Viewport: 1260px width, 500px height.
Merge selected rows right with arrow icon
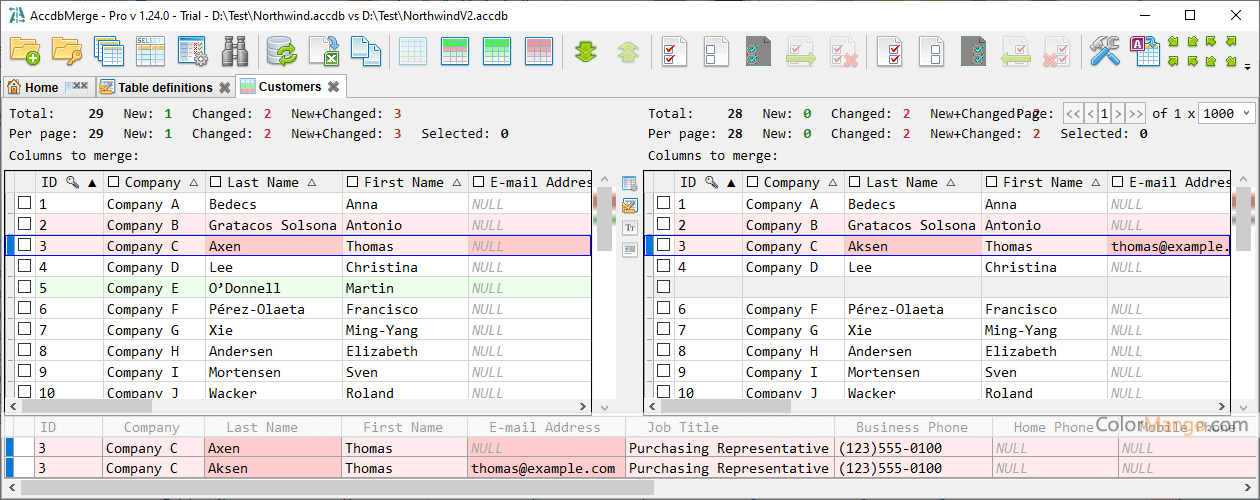click(802, 50)
